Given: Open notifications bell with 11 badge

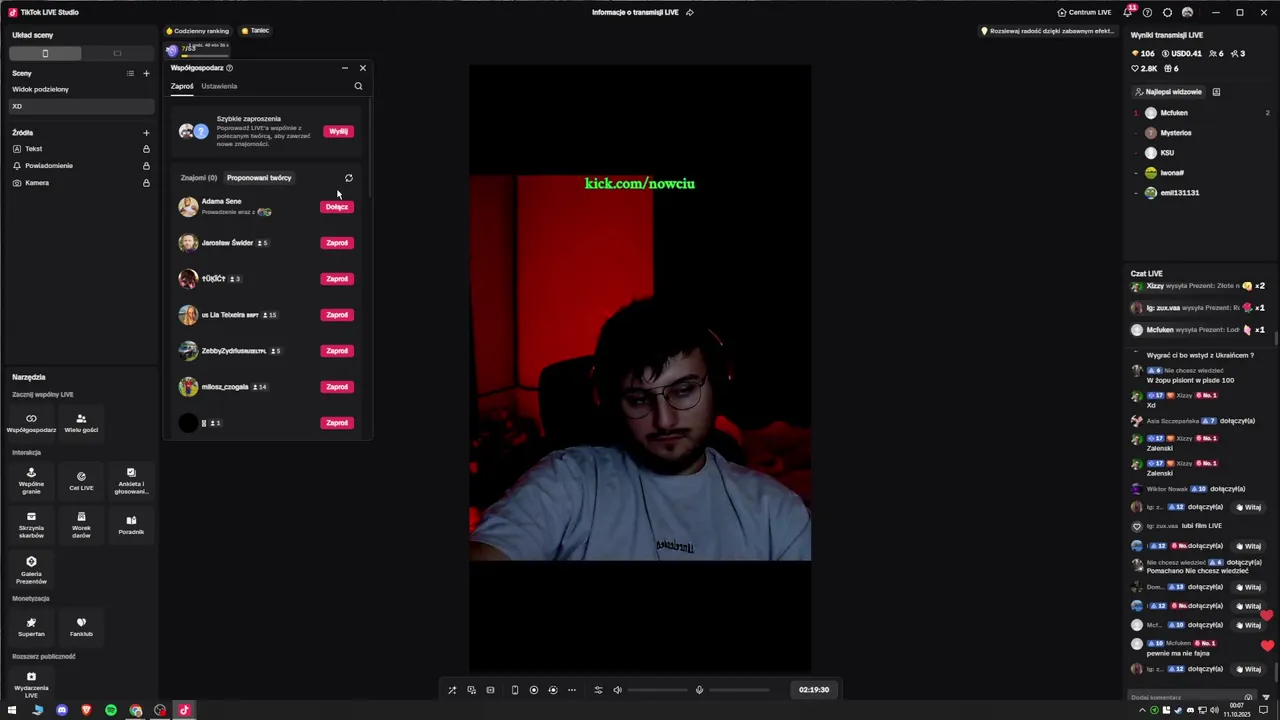Looking at the screenshot, I should click(1128, 12).
